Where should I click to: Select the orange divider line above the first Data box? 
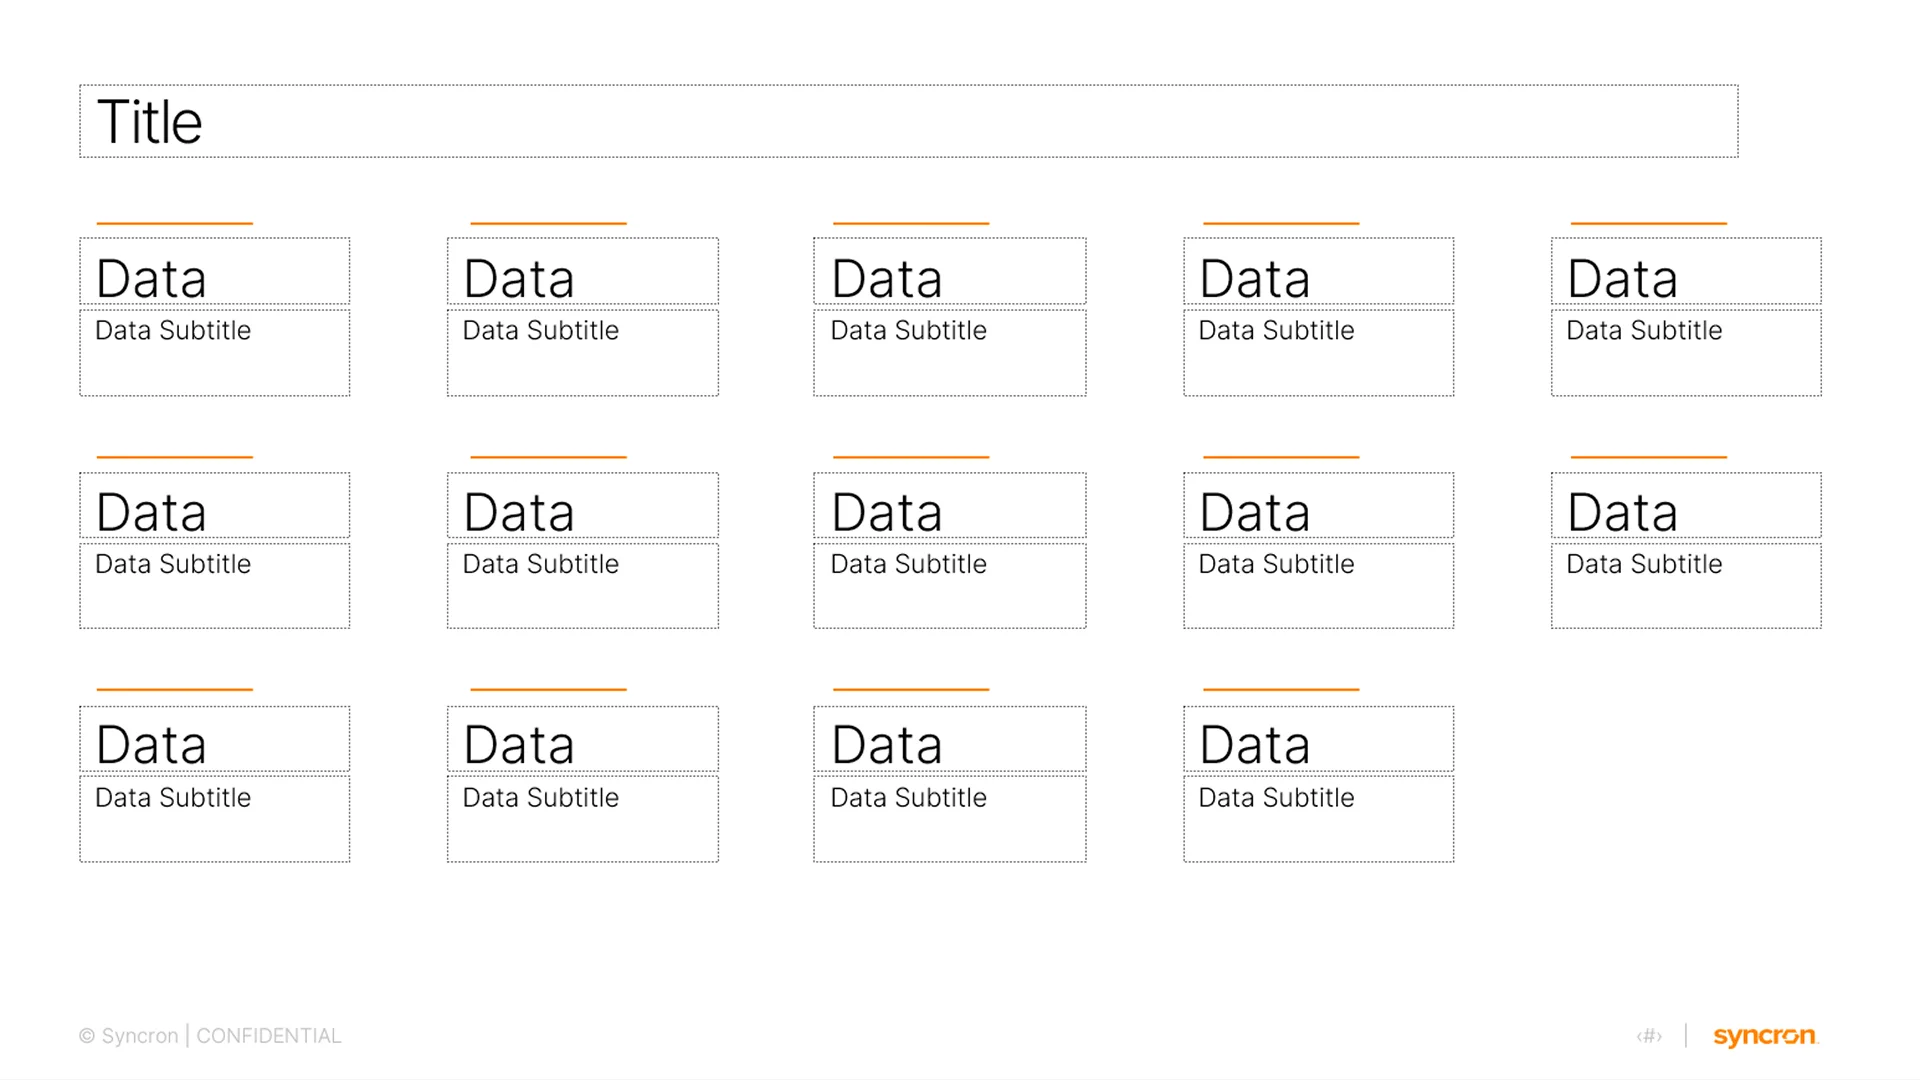172,222
